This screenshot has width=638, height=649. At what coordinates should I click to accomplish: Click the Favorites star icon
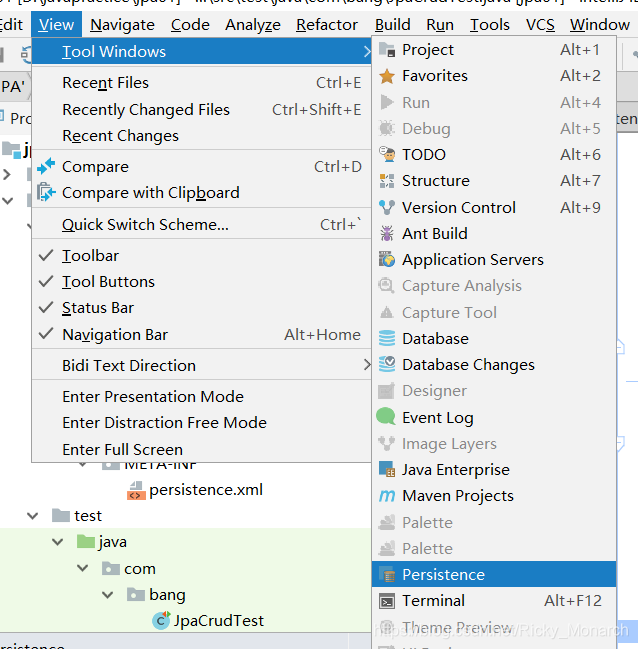(x=387, y=76)
